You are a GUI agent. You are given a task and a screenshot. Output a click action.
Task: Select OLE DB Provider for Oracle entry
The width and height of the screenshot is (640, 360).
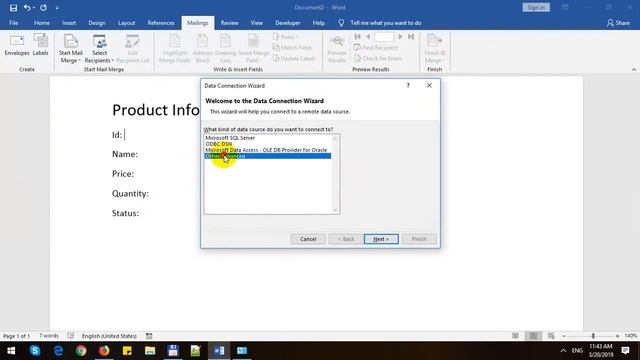click(267, 150)
